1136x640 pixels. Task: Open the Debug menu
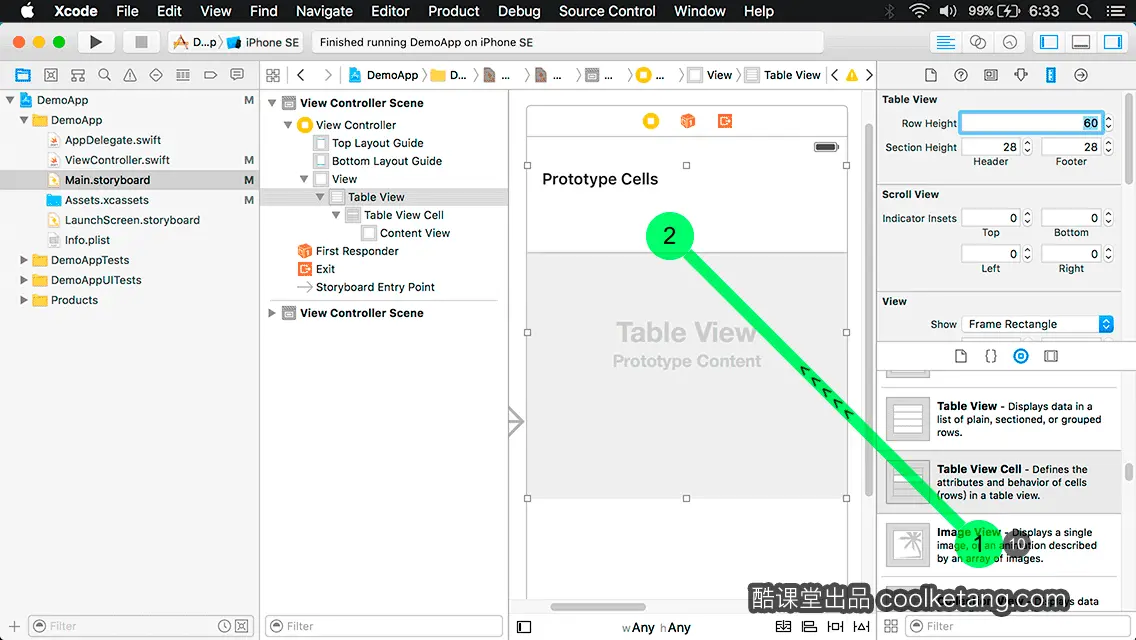pyautogui.click(x=519, y=11)
